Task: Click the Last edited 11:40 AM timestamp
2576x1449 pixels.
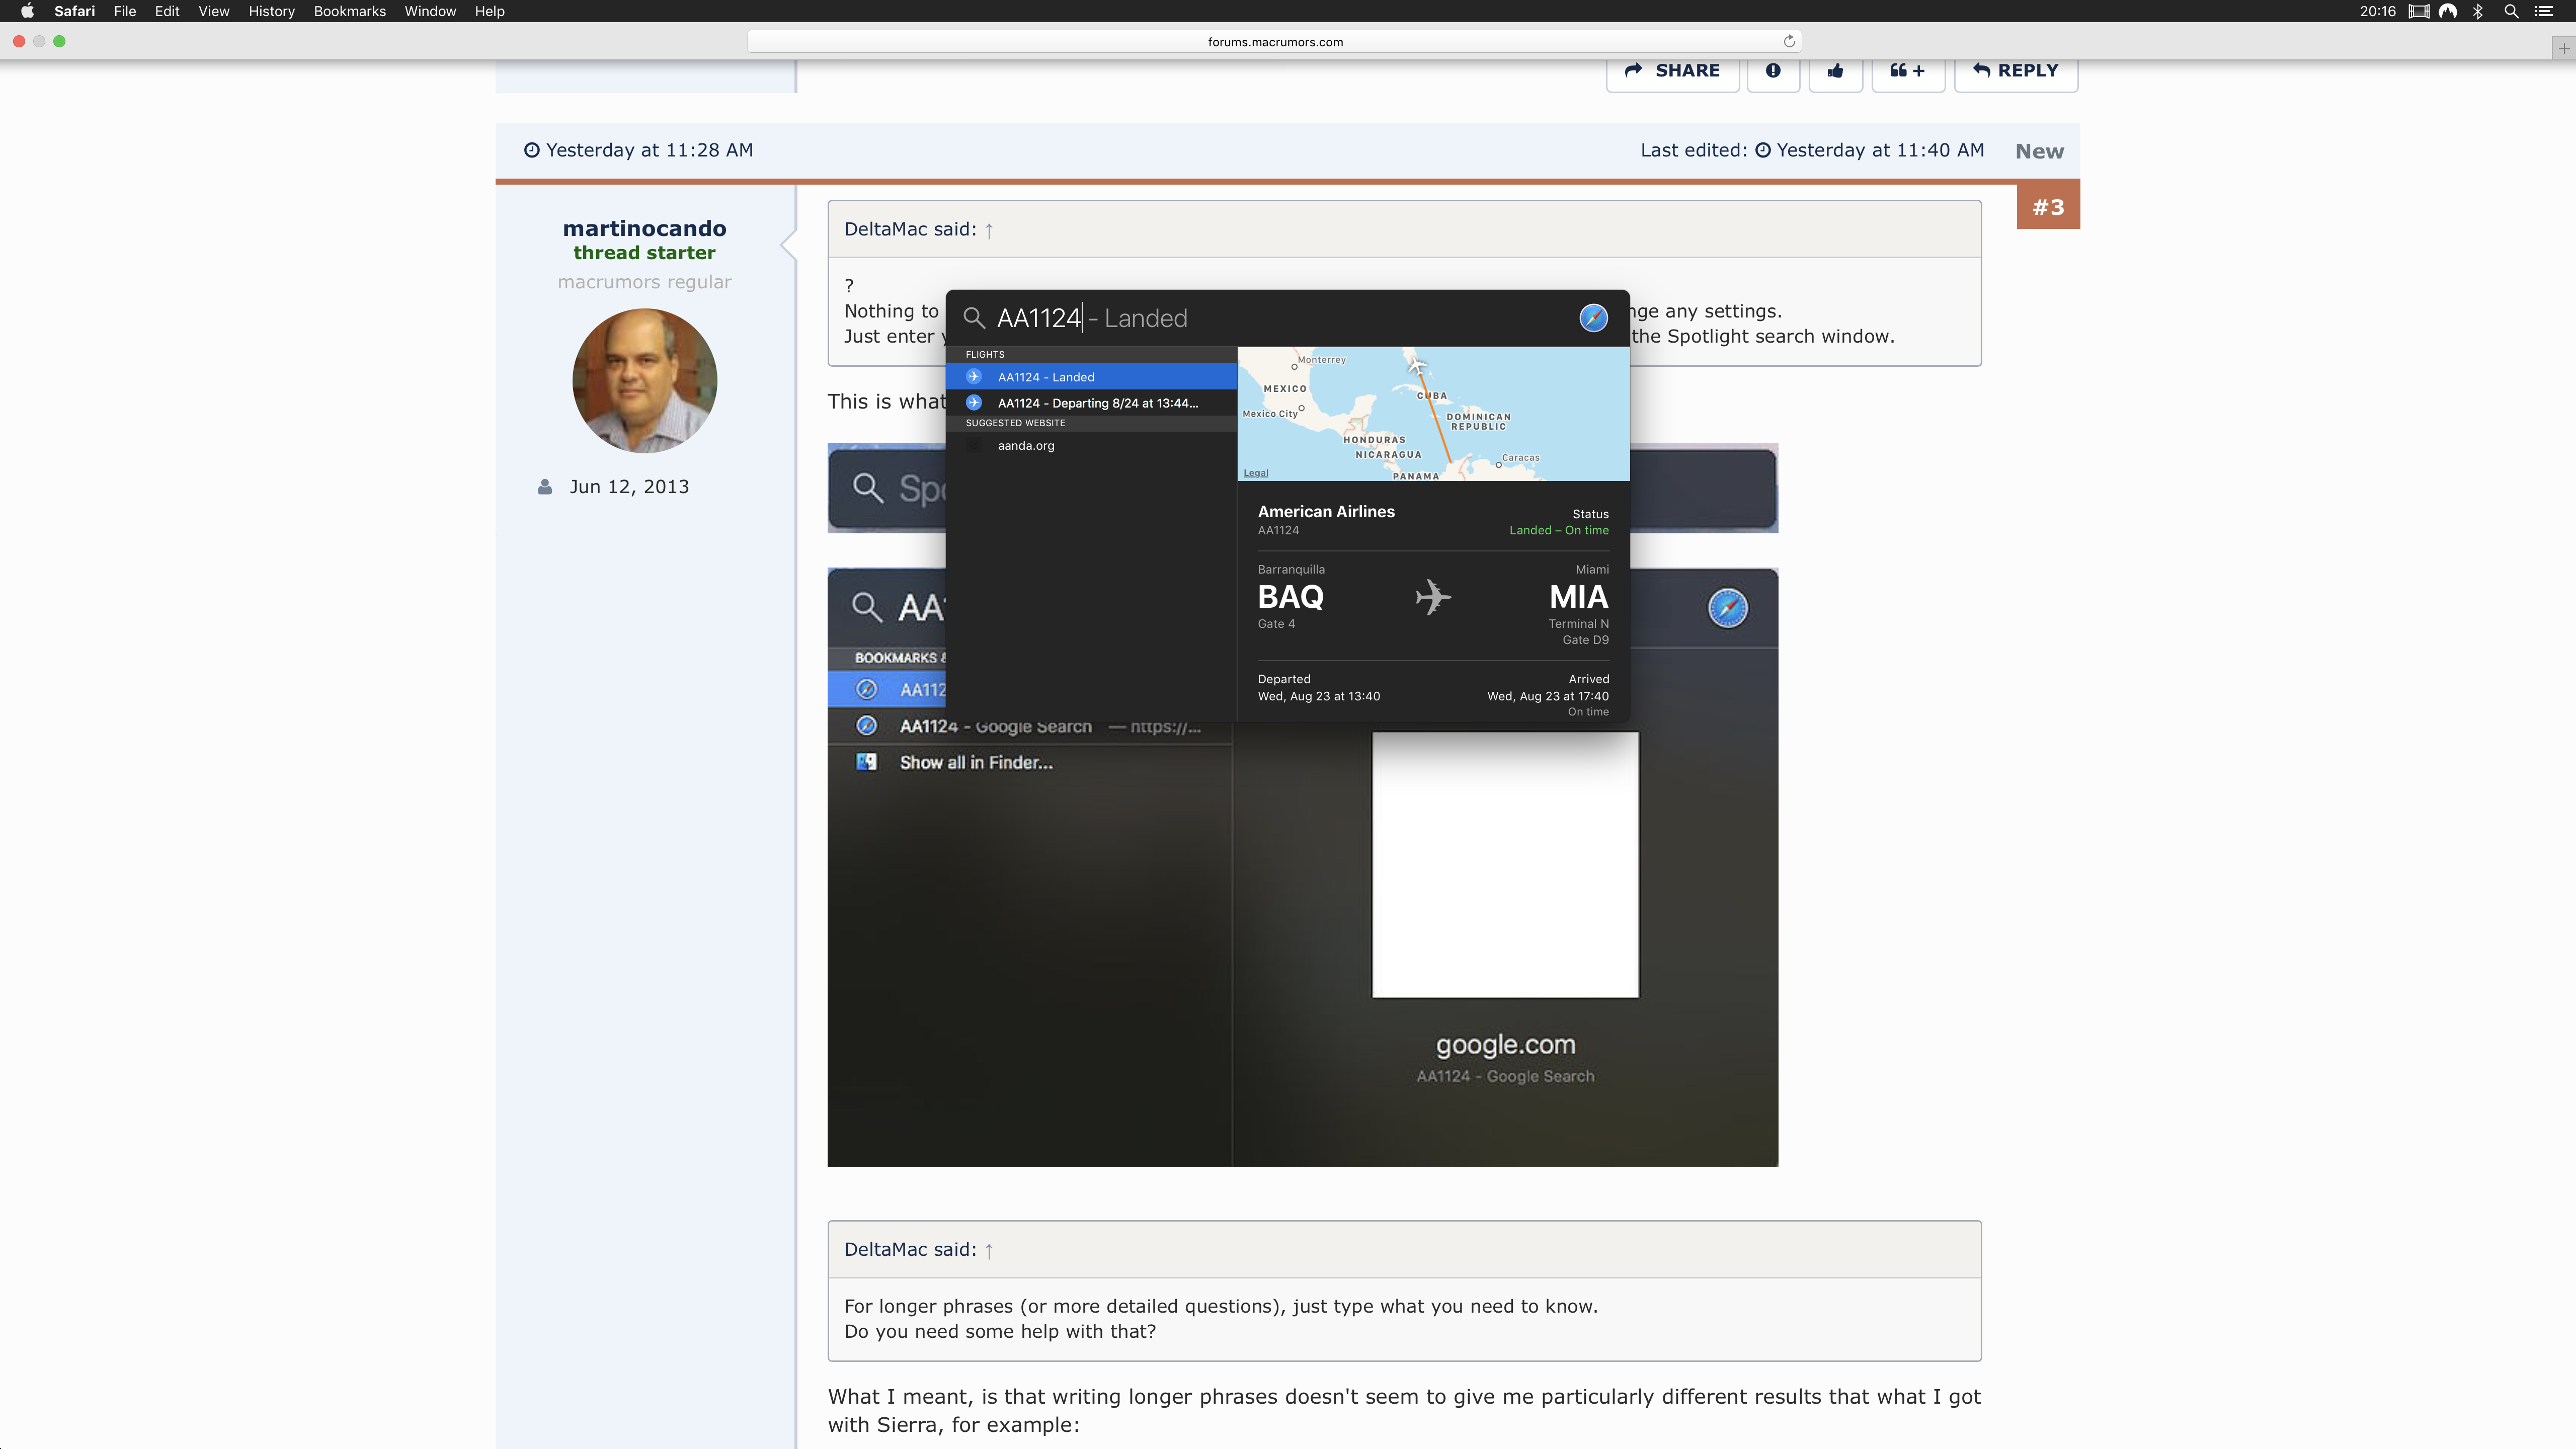Action: tap(1880, 150)
